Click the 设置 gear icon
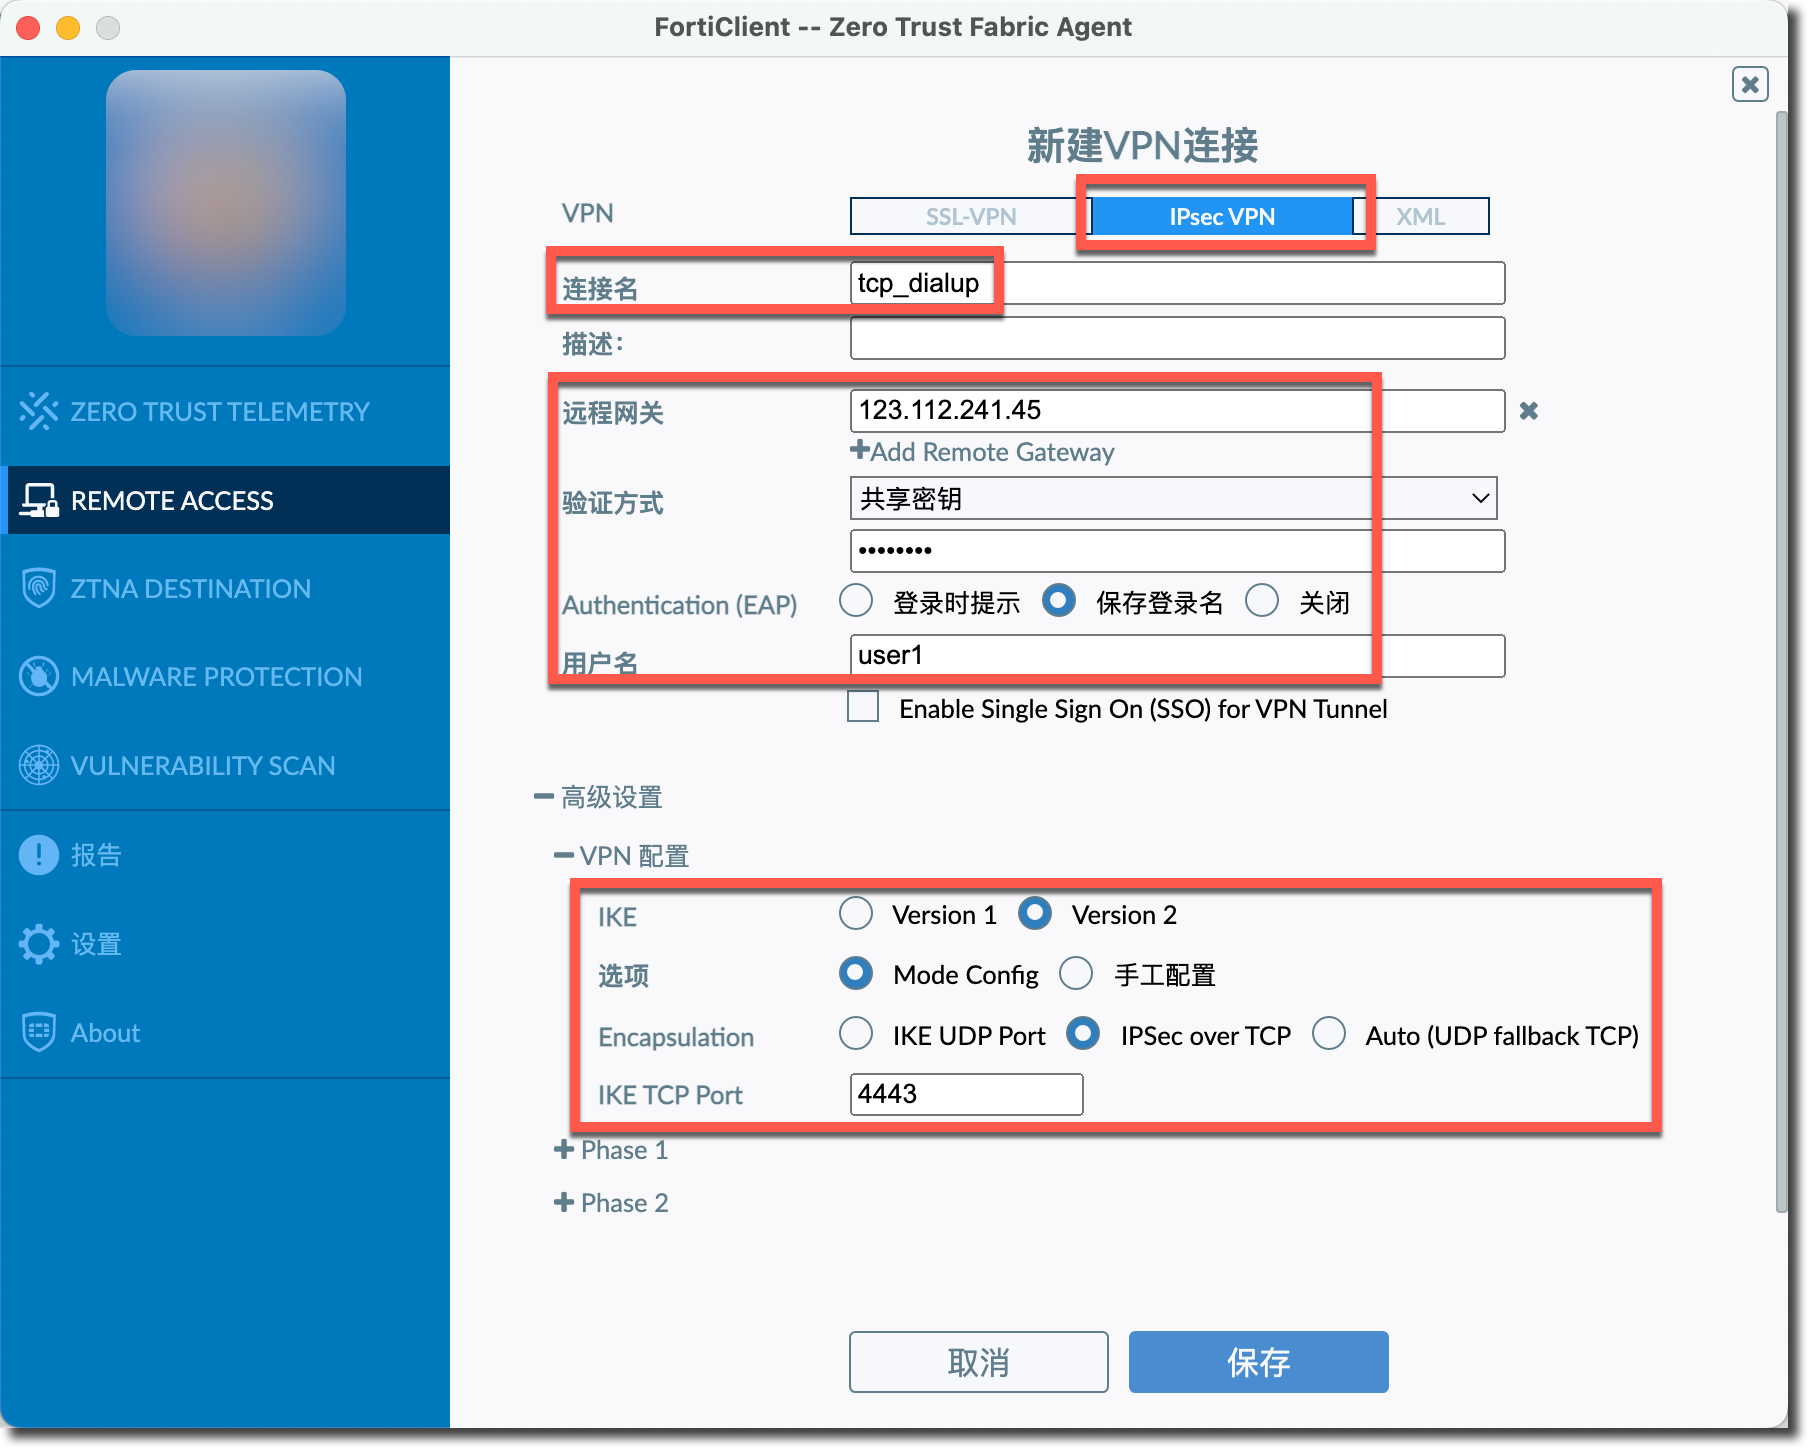The image size is (1808, 1448). pos(39,944)
